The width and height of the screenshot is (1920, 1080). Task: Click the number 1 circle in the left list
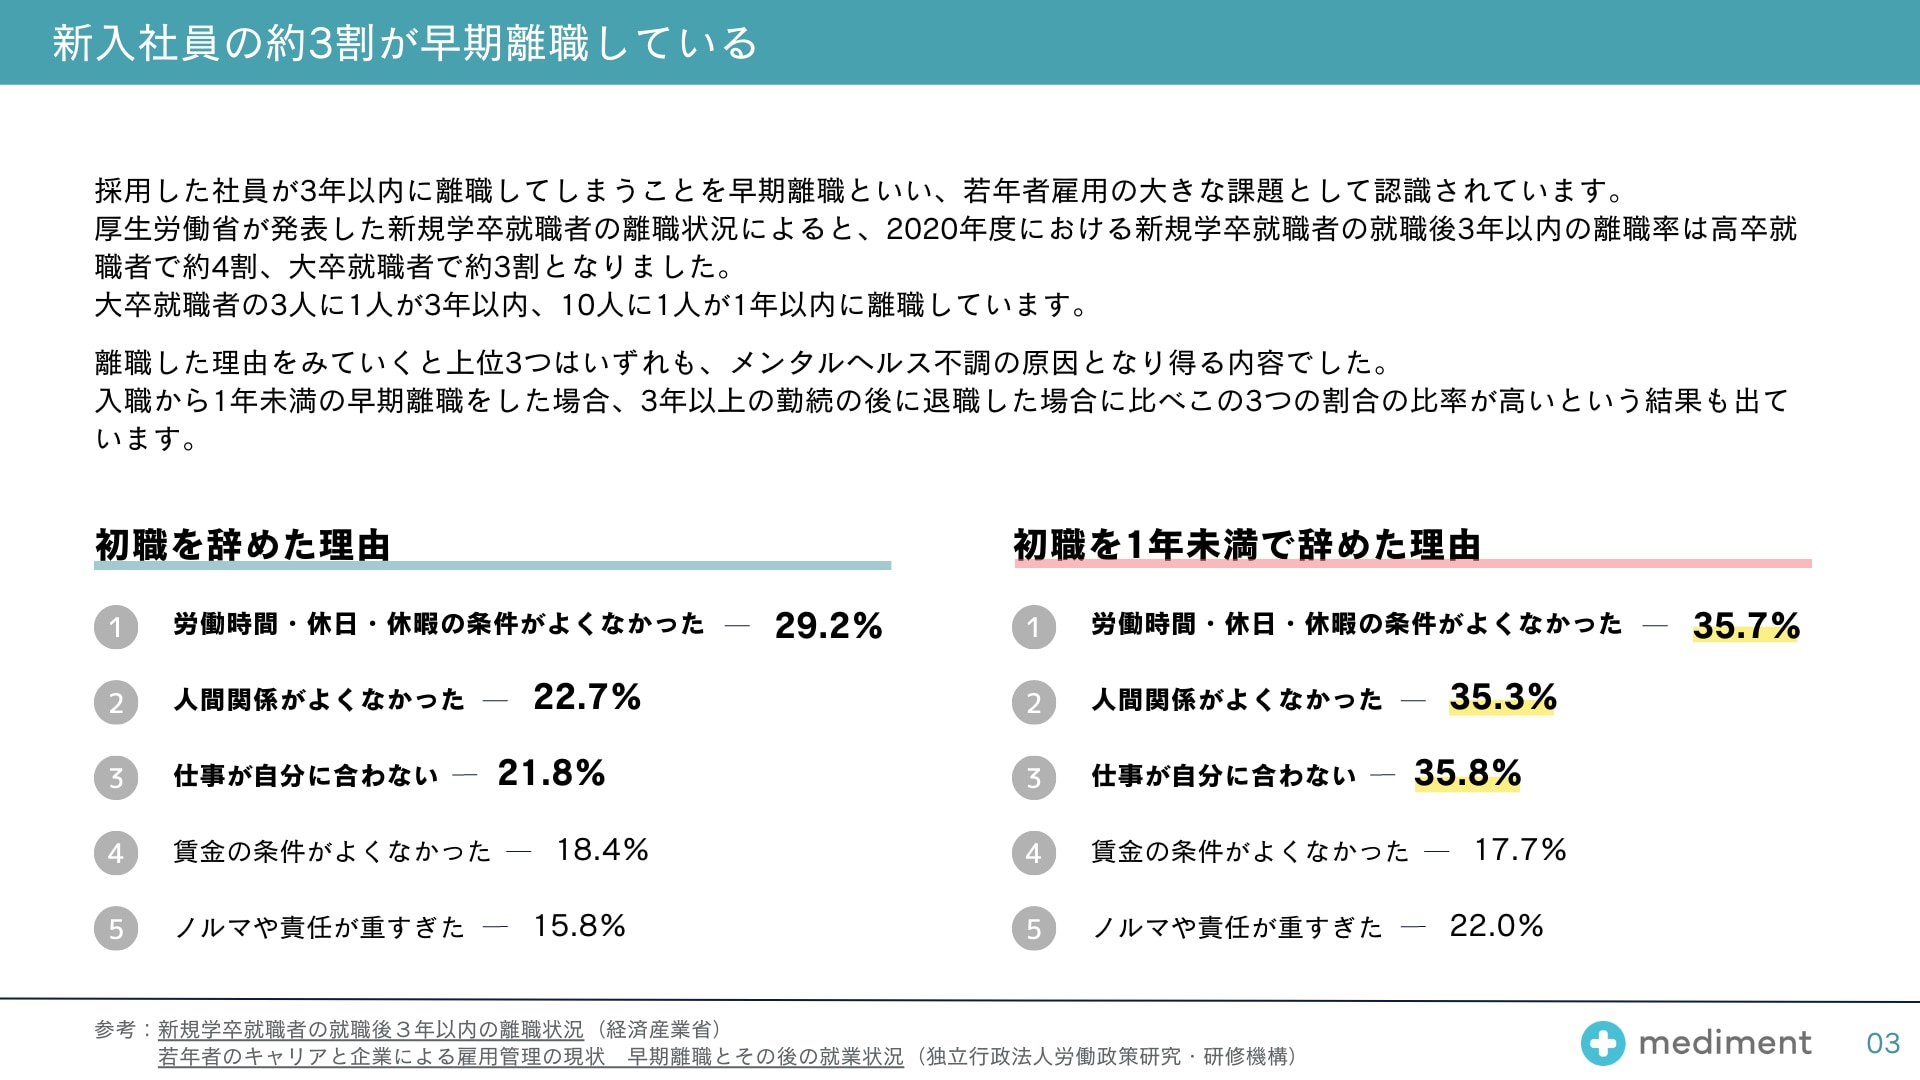point(116,627)
